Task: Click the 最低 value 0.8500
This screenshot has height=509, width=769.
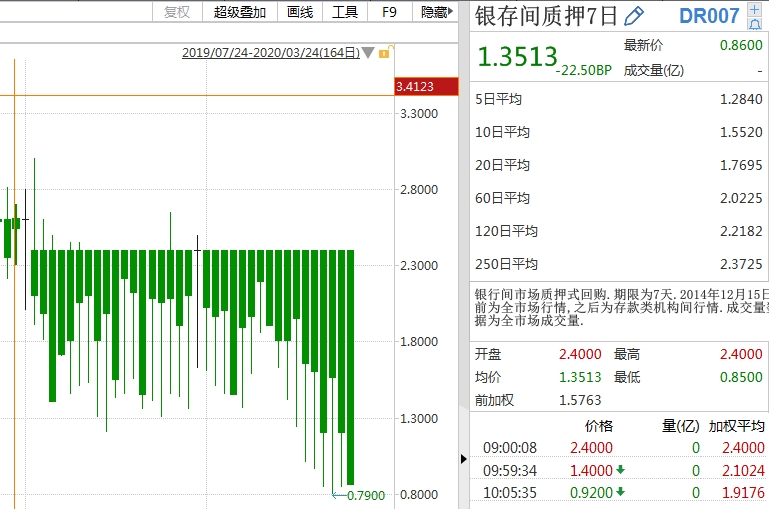Action: point(741,377)
